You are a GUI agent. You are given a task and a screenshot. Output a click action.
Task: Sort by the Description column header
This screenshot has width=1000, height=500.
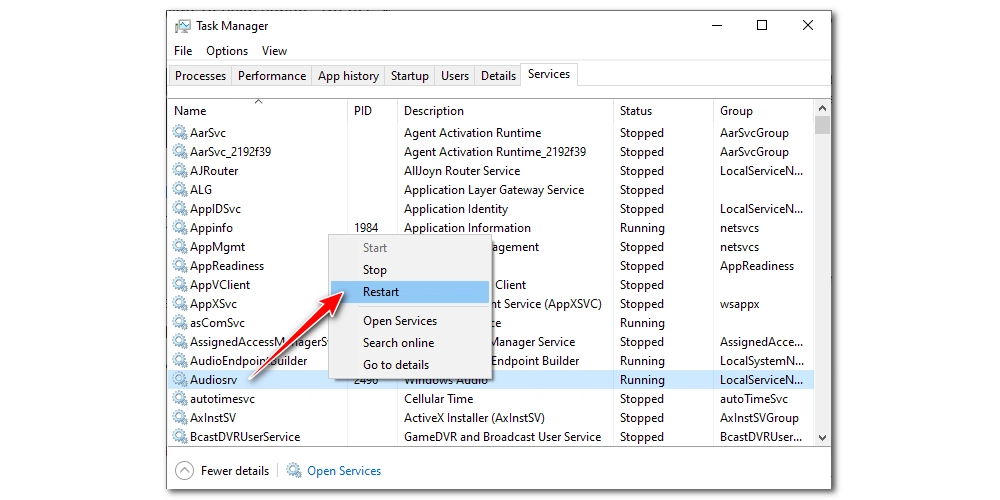pyautogui.click(x=505, y=111)
